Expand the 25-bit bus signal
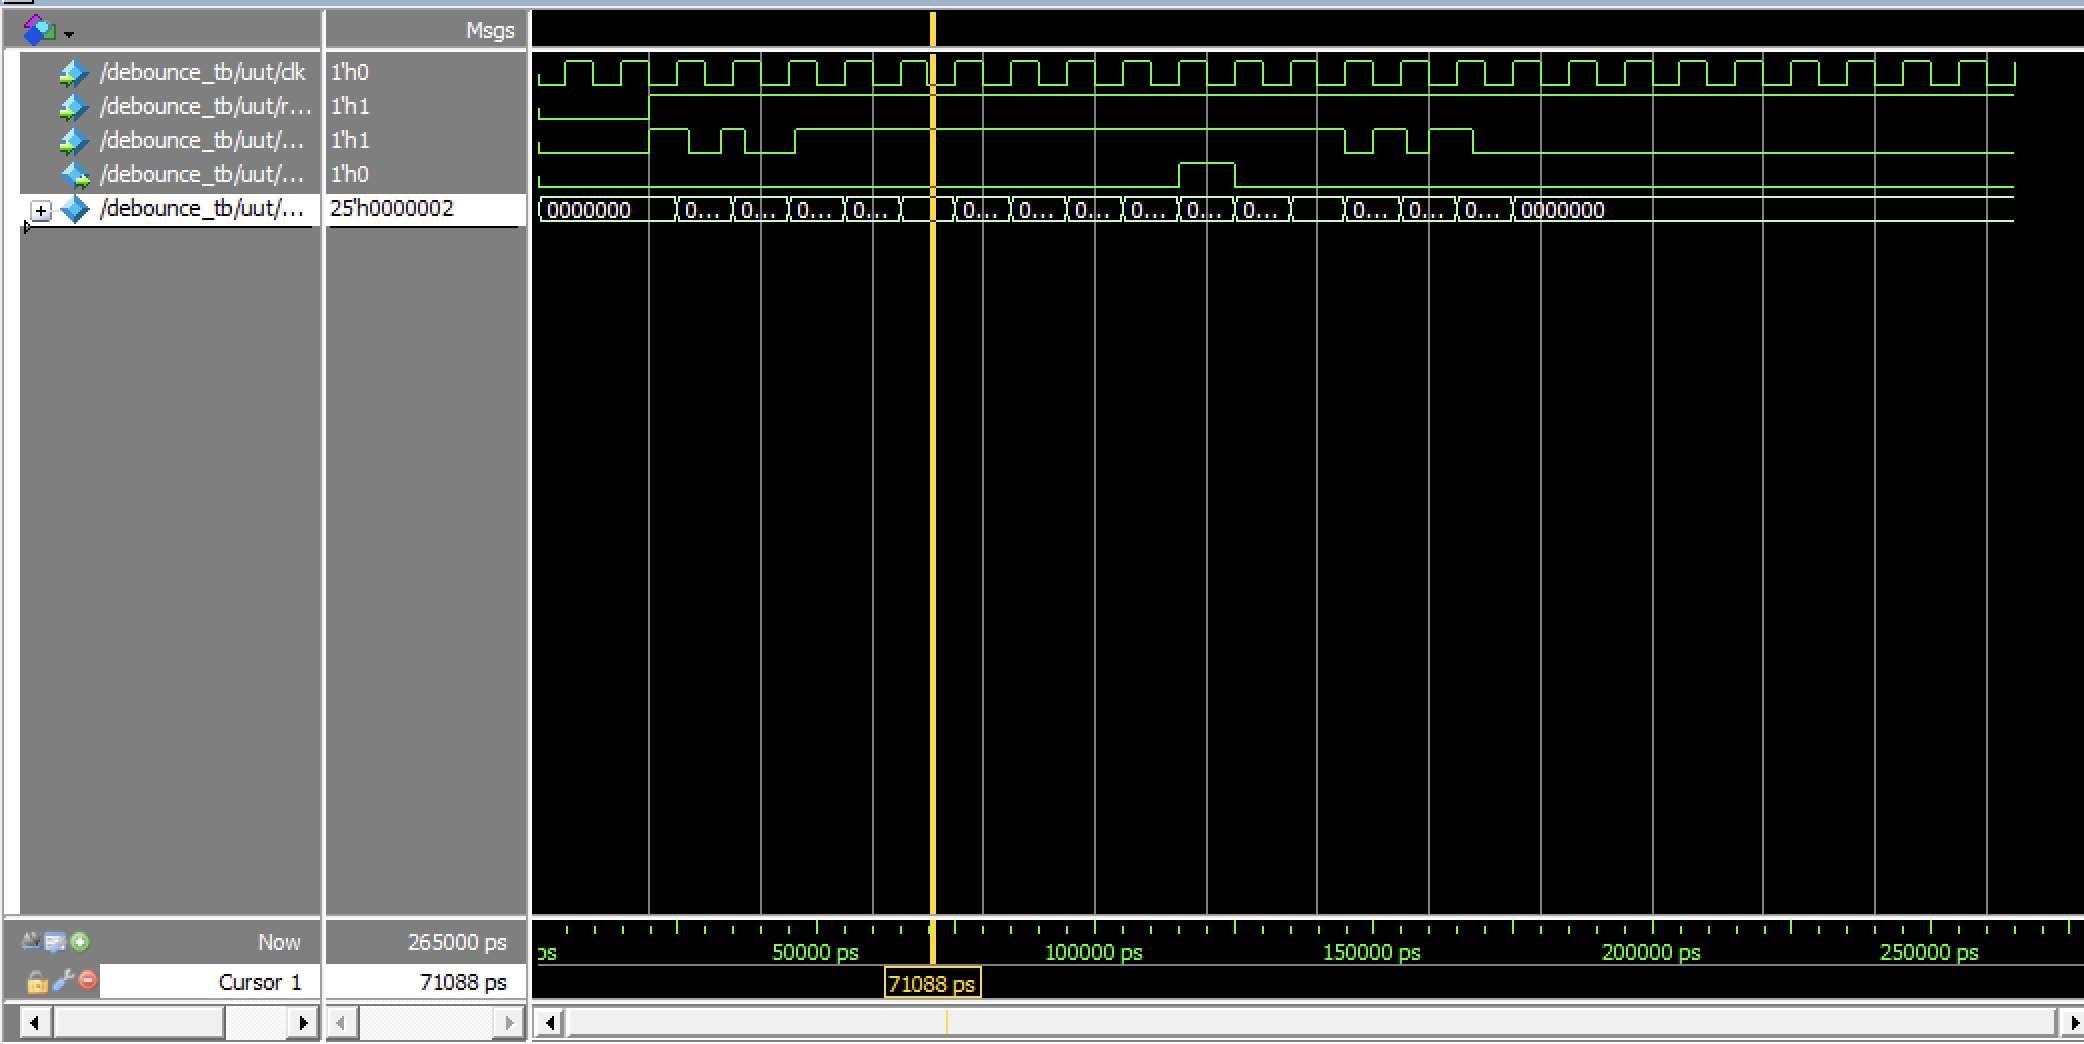The image size is (2084, 1044). click(x=41, y=210)
